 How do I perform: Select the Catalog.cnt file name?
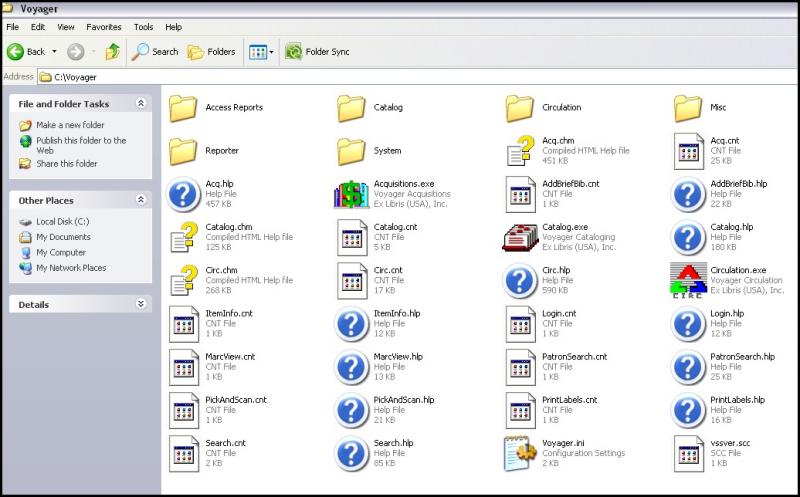395,227
